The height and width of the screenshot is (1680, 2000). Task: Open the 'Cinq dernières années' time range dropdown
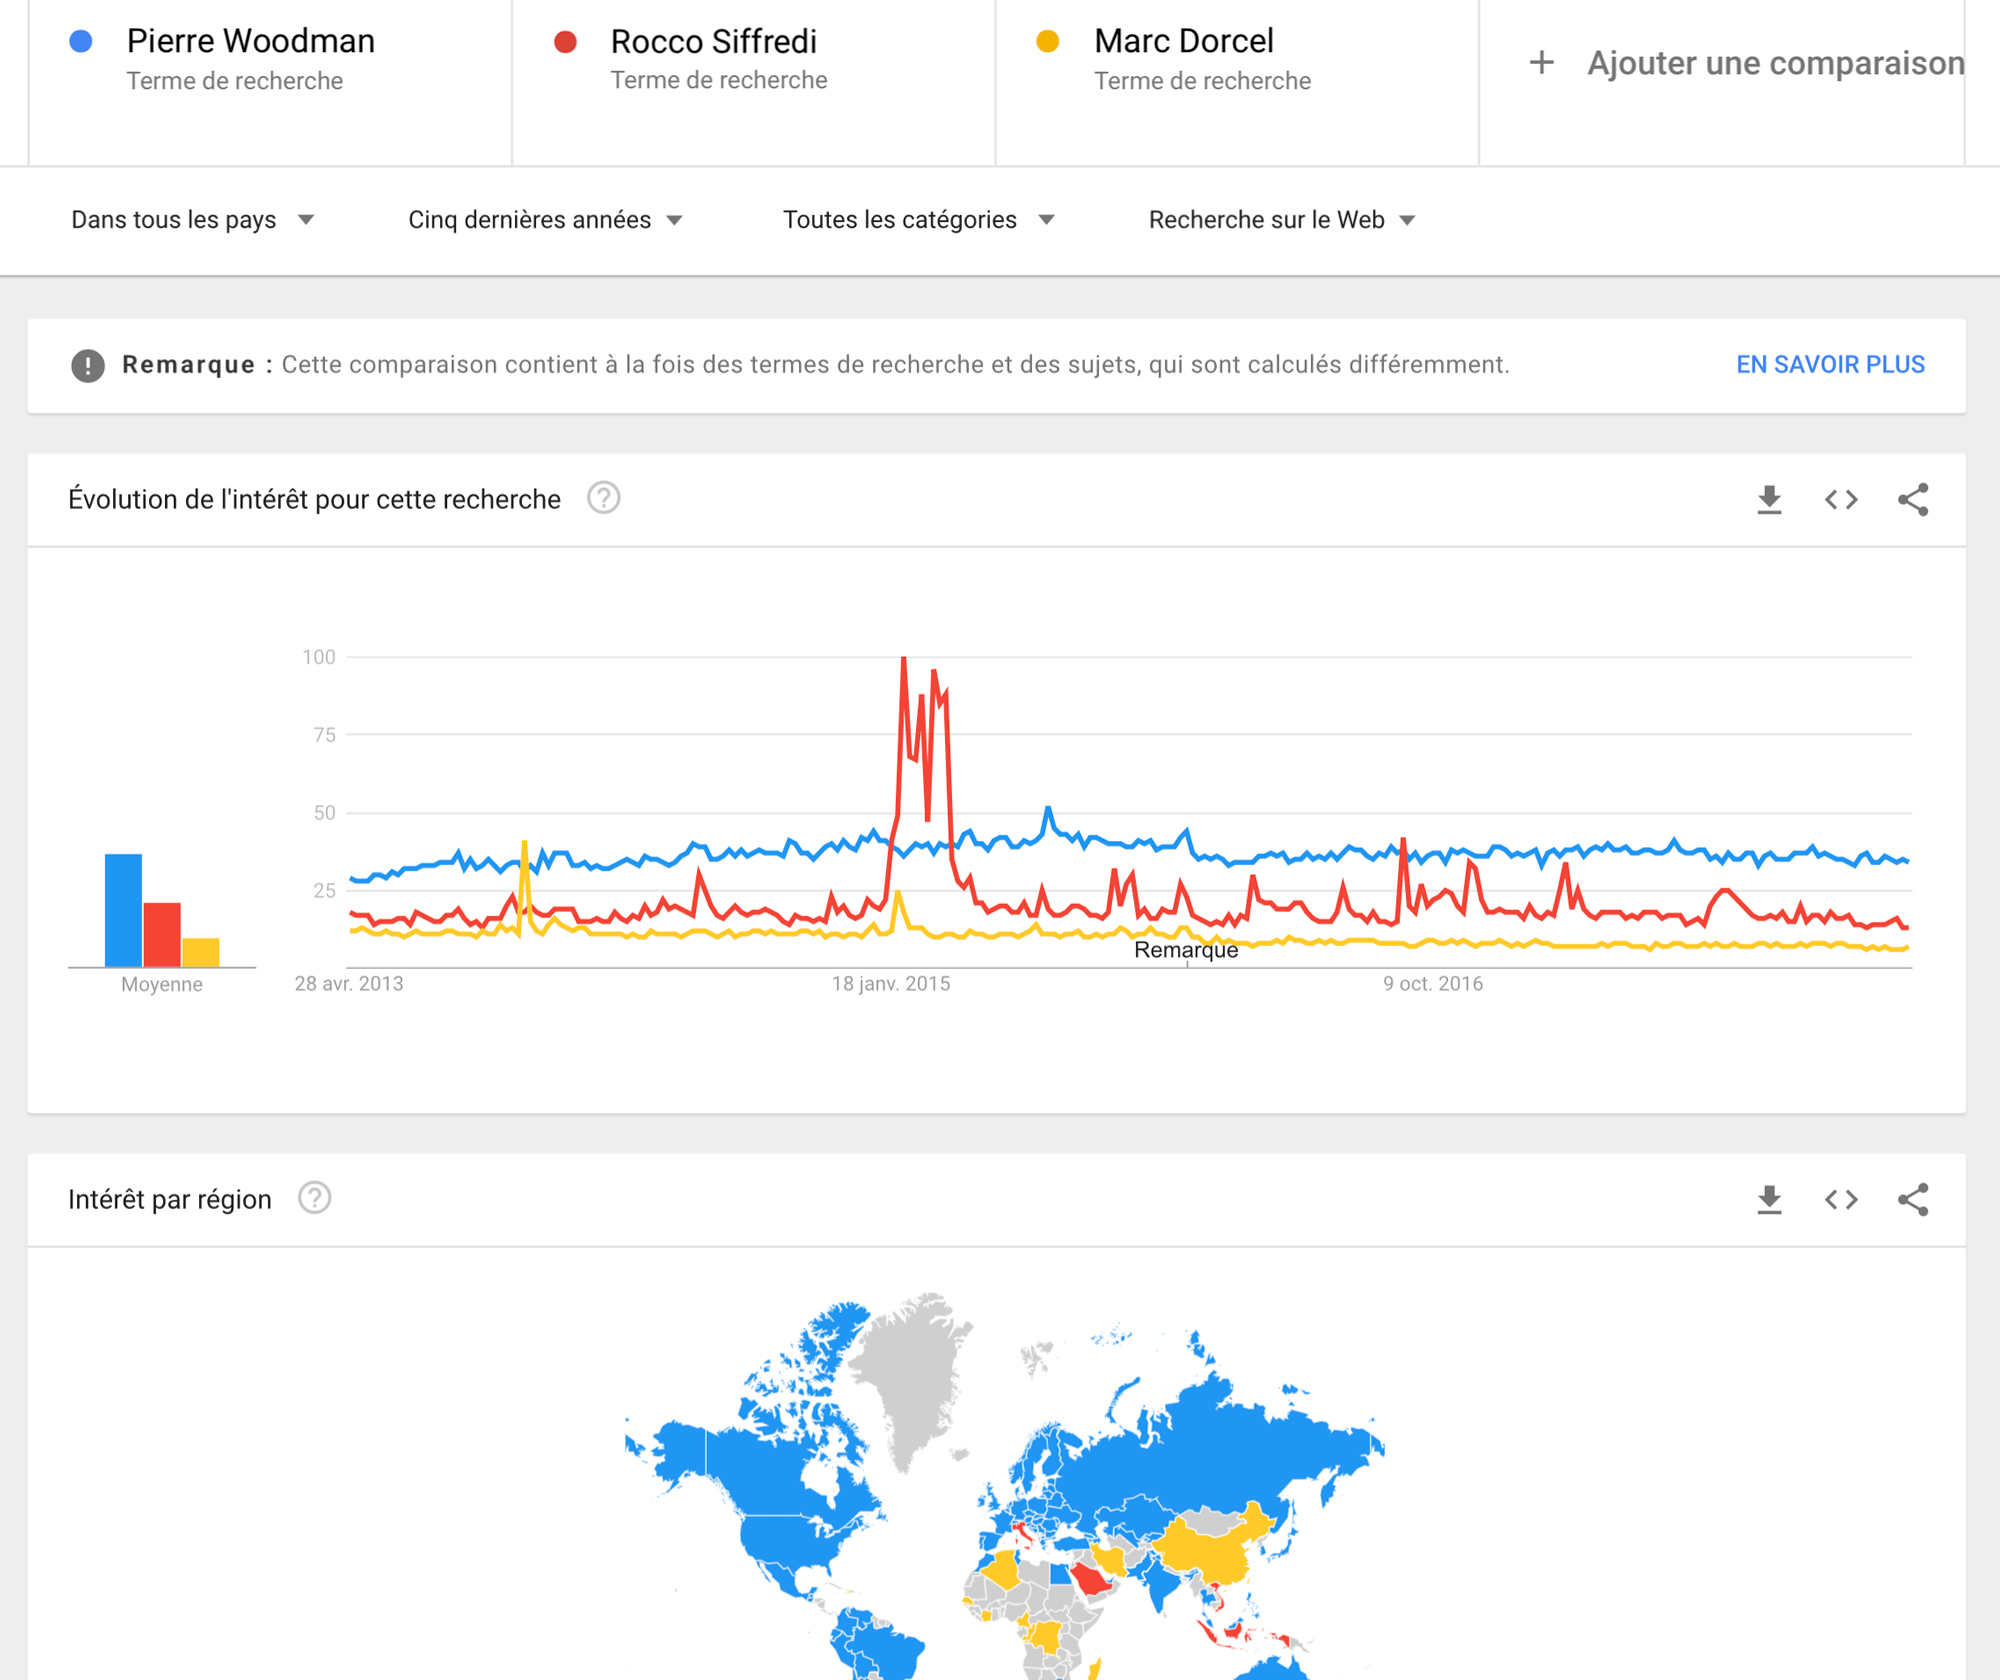[x=545, y=220]
